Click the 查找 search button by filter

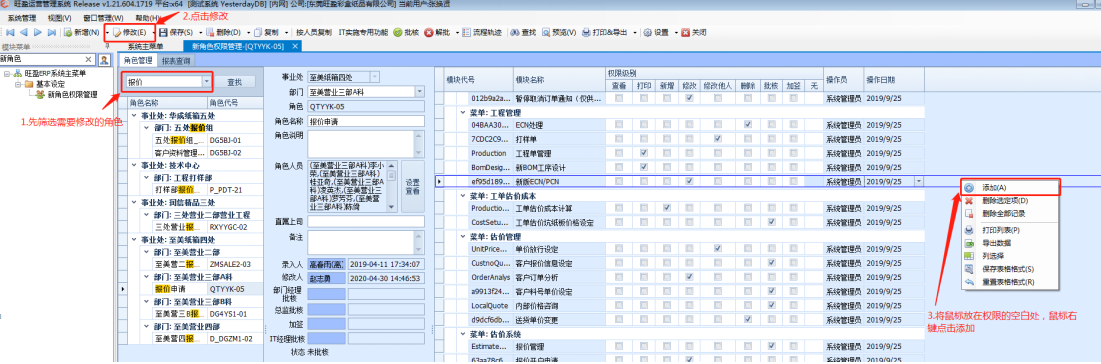pos(235,82)
